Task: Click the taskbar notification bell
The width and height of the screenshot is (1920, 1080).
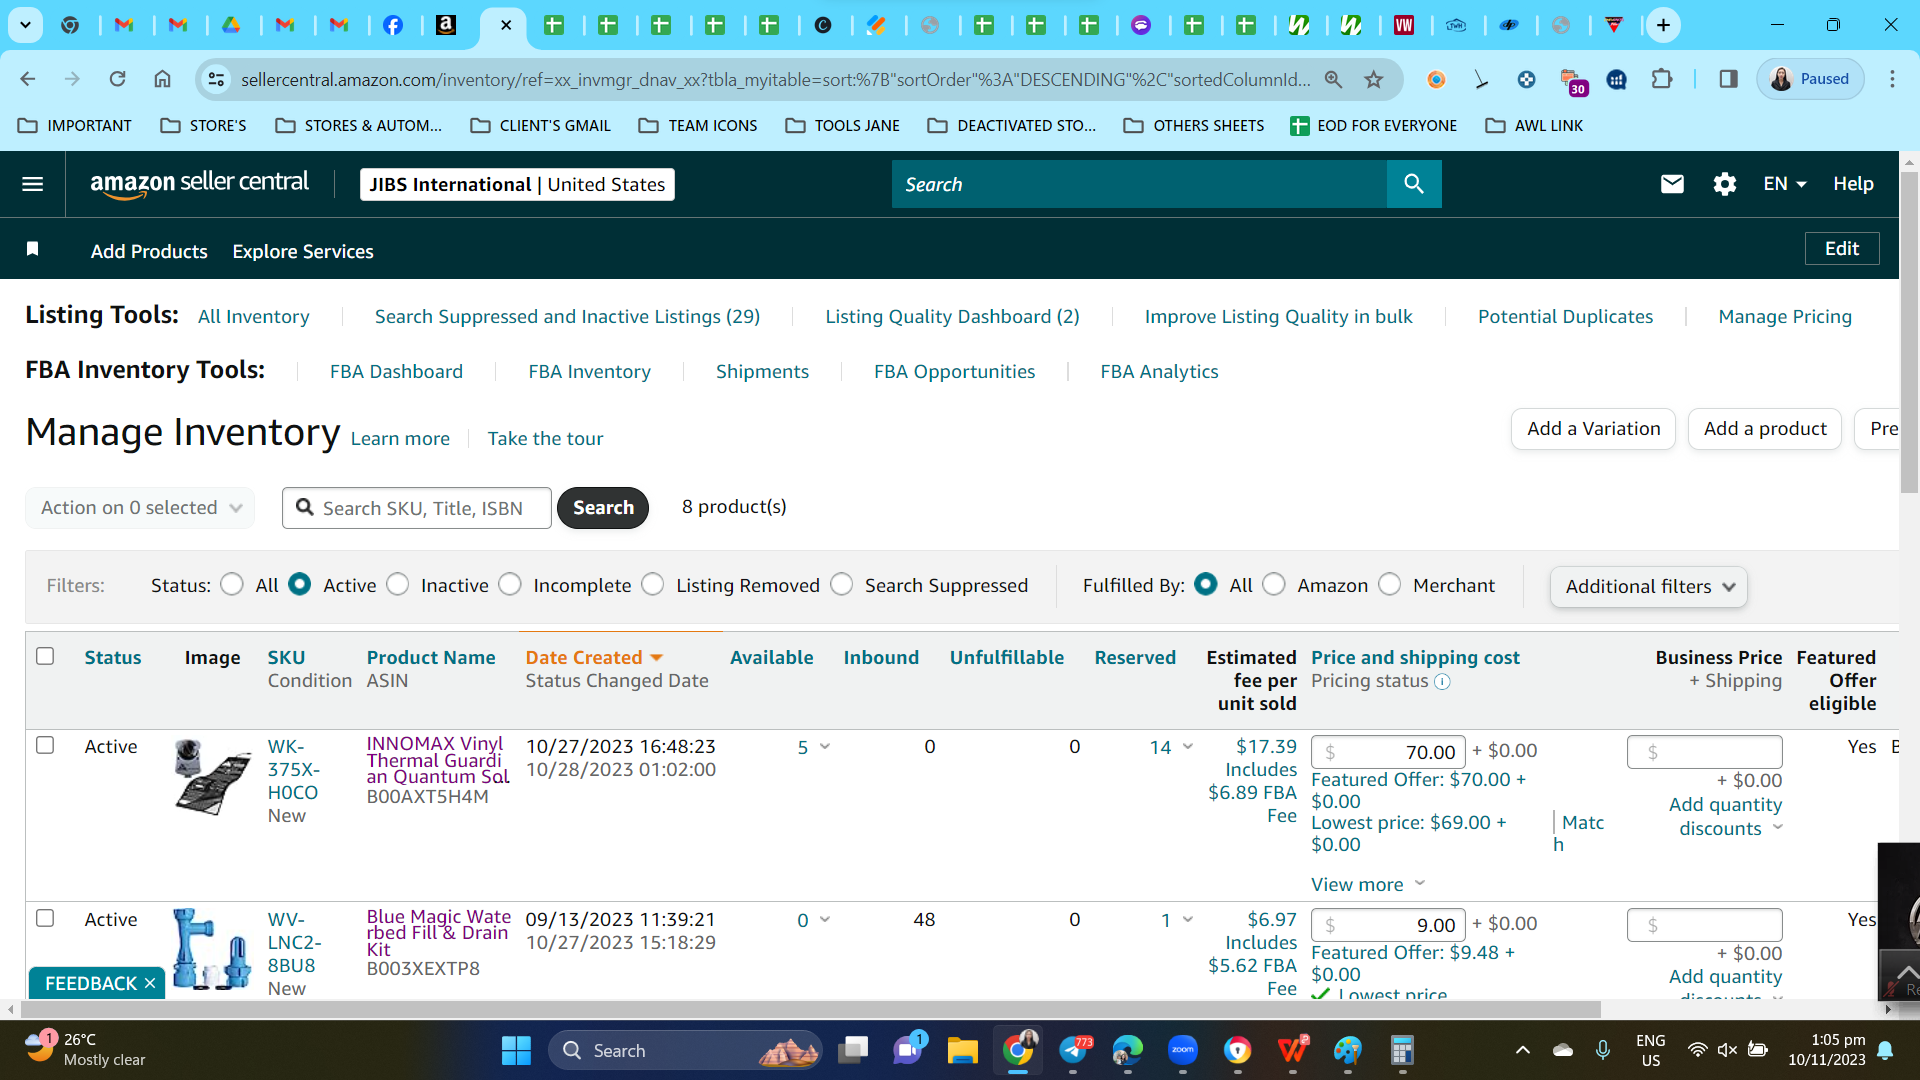Action: point(1885,1050)
